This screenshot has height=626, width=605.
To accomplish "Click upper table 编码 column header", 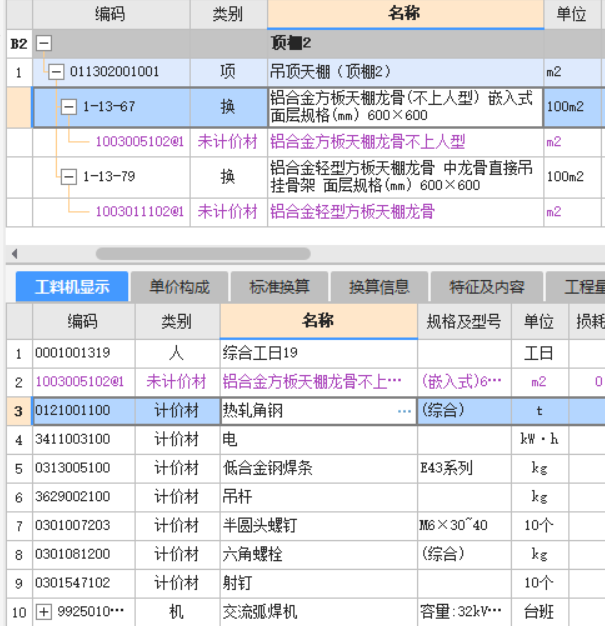I will (111, 14).
